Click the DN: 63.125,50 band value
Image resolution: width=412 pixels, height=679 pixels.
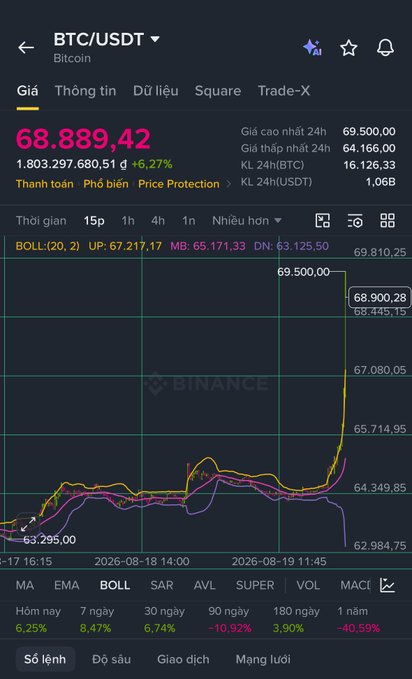(291, 246)
